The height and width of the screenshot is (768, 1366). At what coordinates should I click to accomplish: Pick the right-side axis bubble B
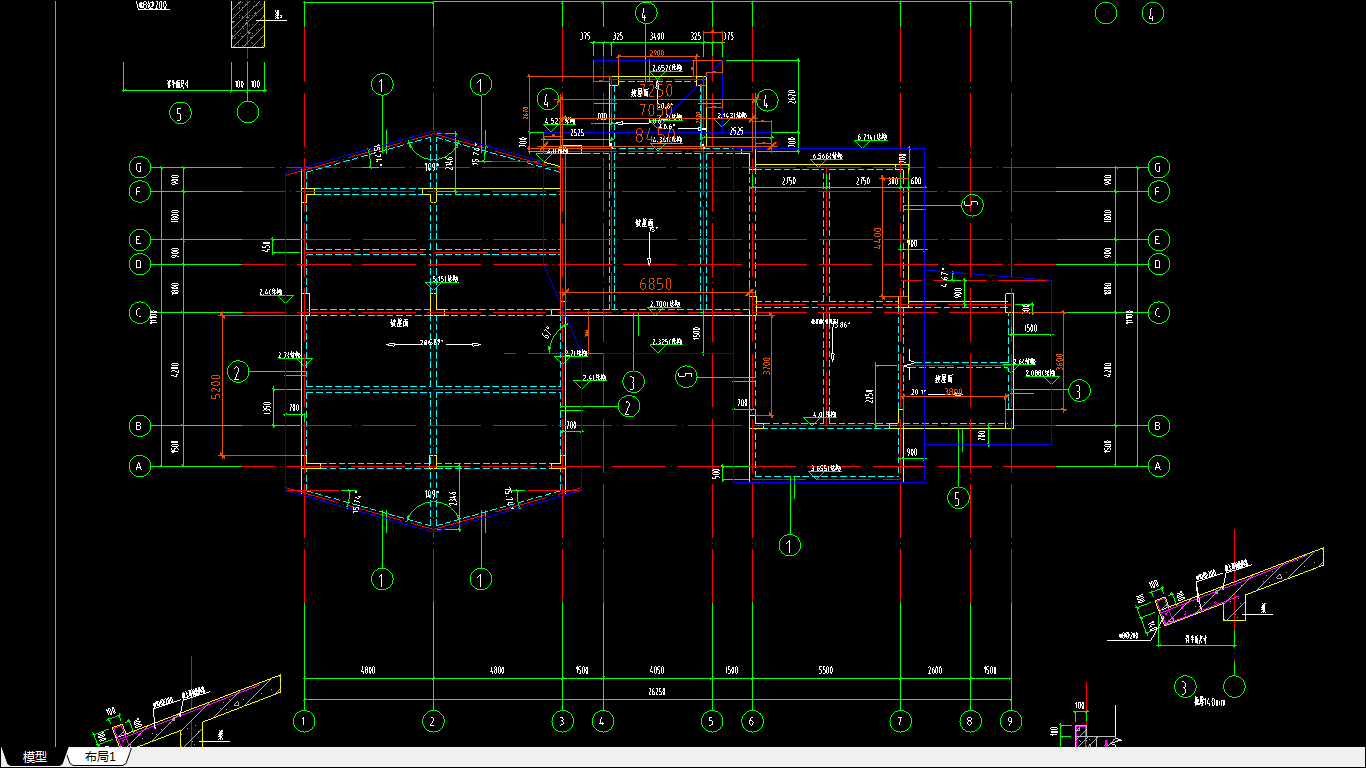click(x=1159, y=426)
